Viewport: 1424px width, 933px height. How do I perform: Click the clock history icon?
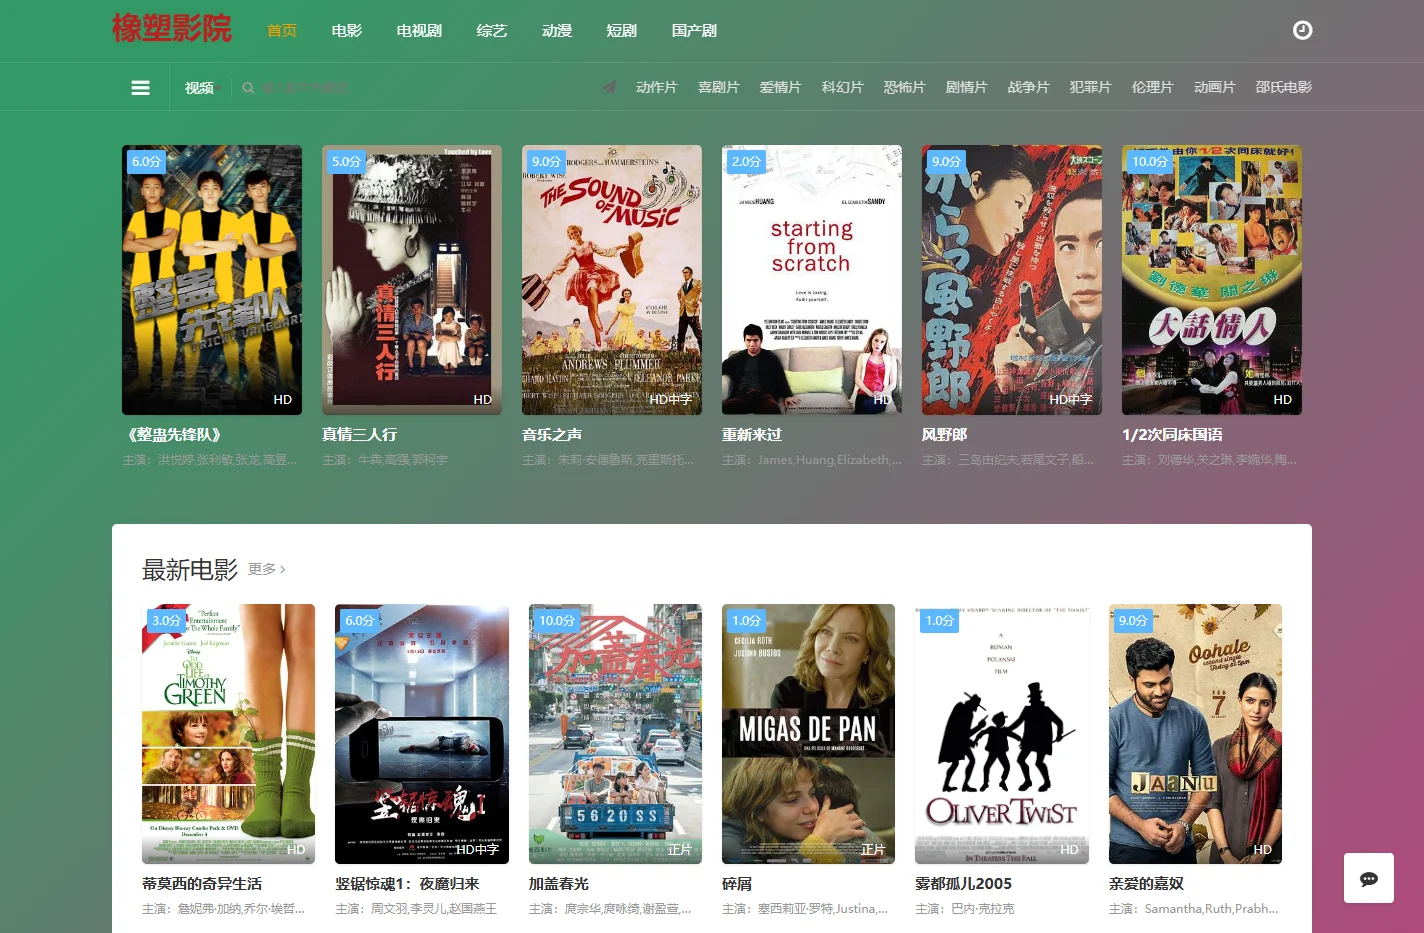coord(1302,30)
